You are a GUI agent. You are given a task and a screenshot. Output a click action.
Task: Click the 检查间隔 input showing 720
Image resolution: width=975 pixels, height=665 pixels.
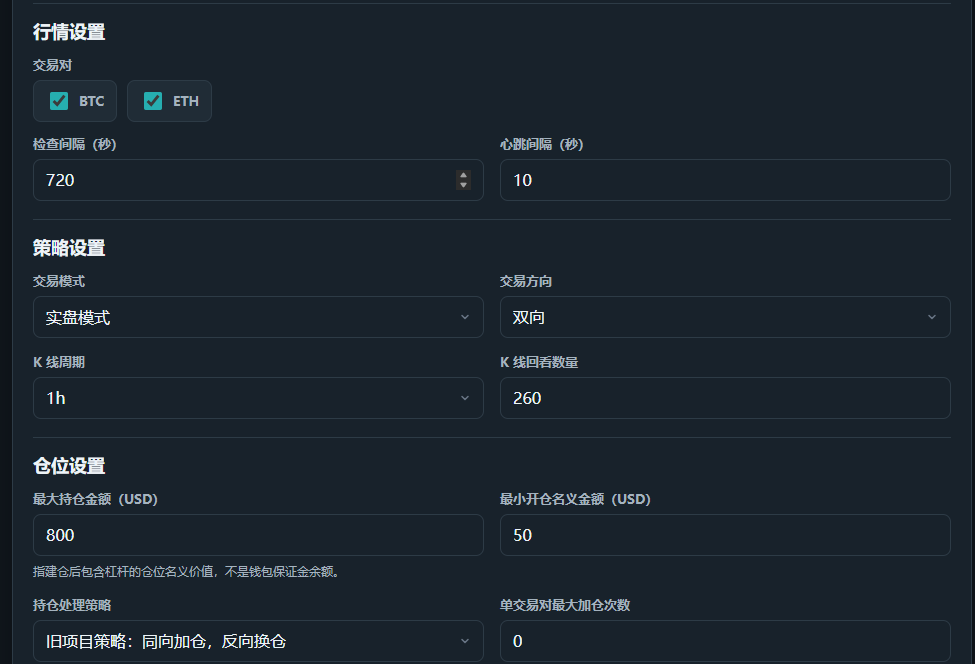tap(258, 180)
